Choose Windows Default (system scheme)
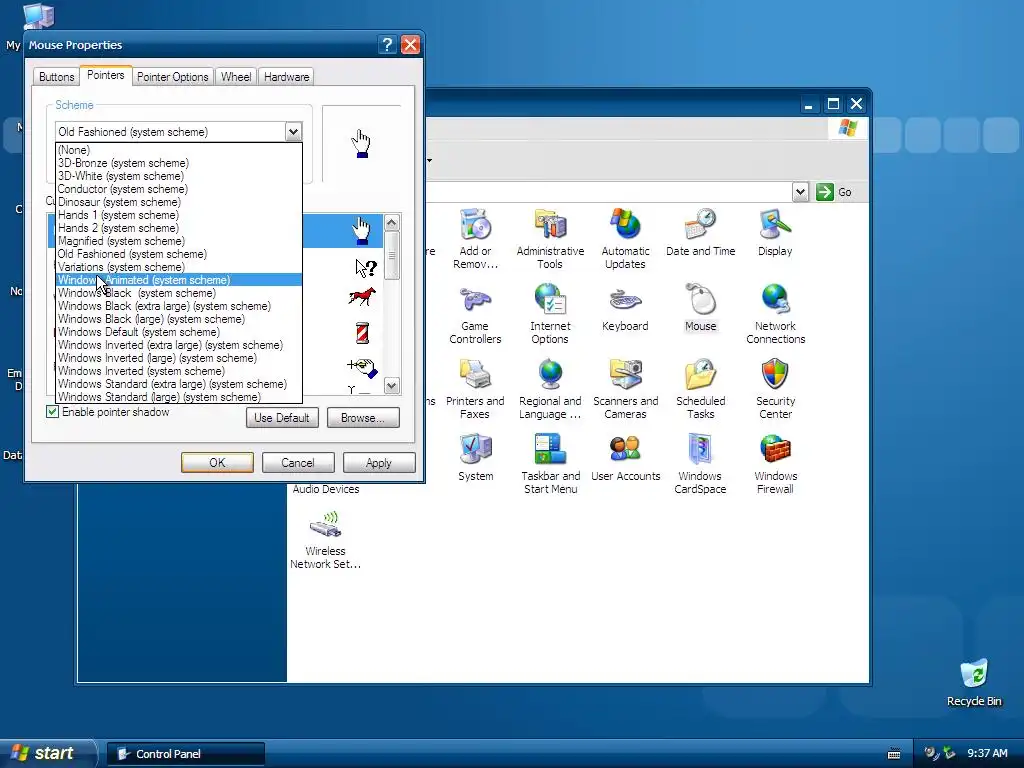This screenshot has width=1024, height=768. [x=178, y=332]
